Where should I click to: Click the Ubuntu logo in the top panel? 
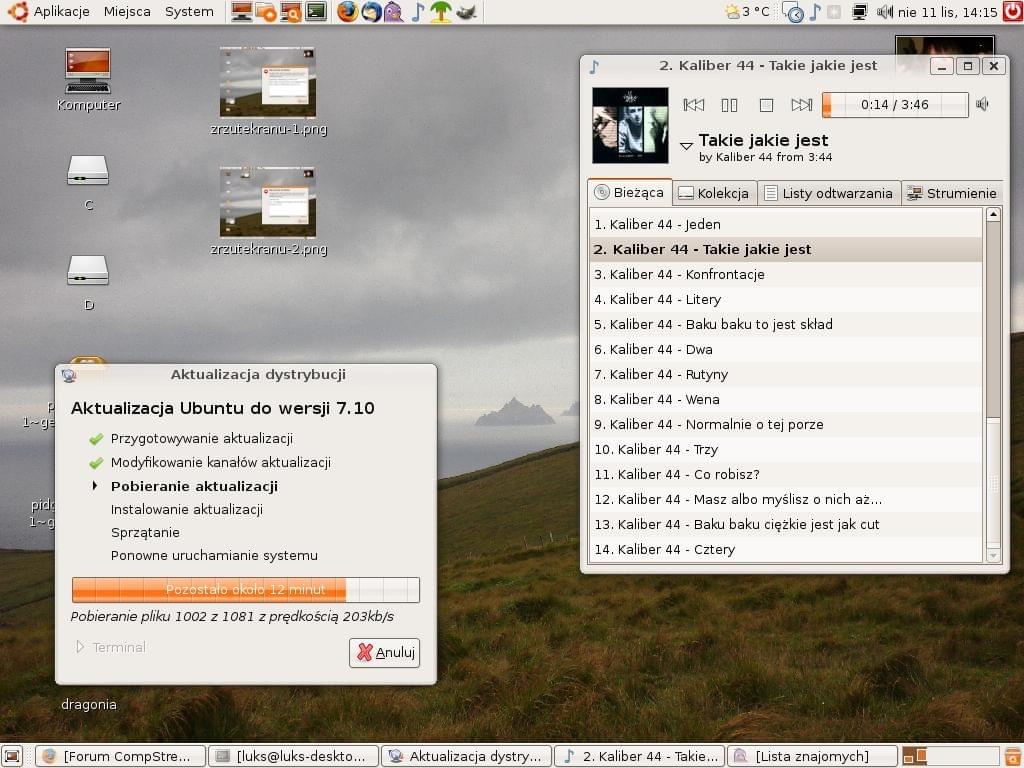(x=18, y=12)
